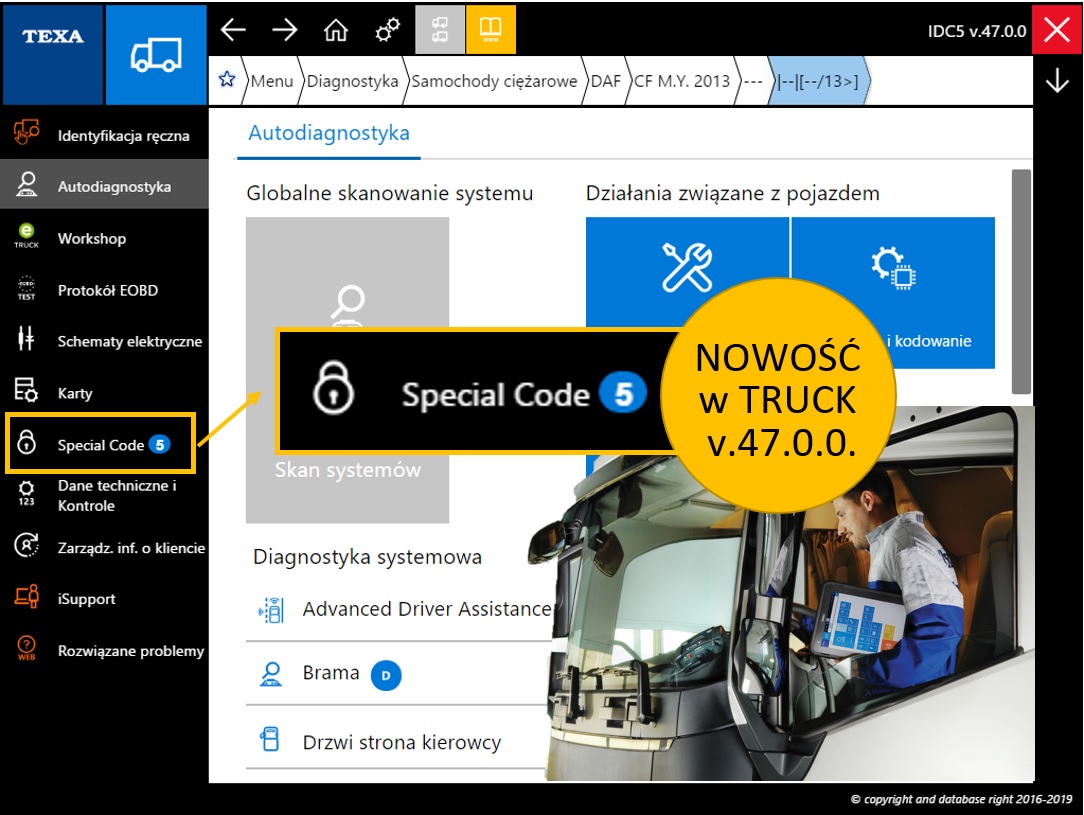Click the Autodiagnostyka sidebar icon
Image resolution: width=1084 pixels, height=815 pixels.
[26, 185]
